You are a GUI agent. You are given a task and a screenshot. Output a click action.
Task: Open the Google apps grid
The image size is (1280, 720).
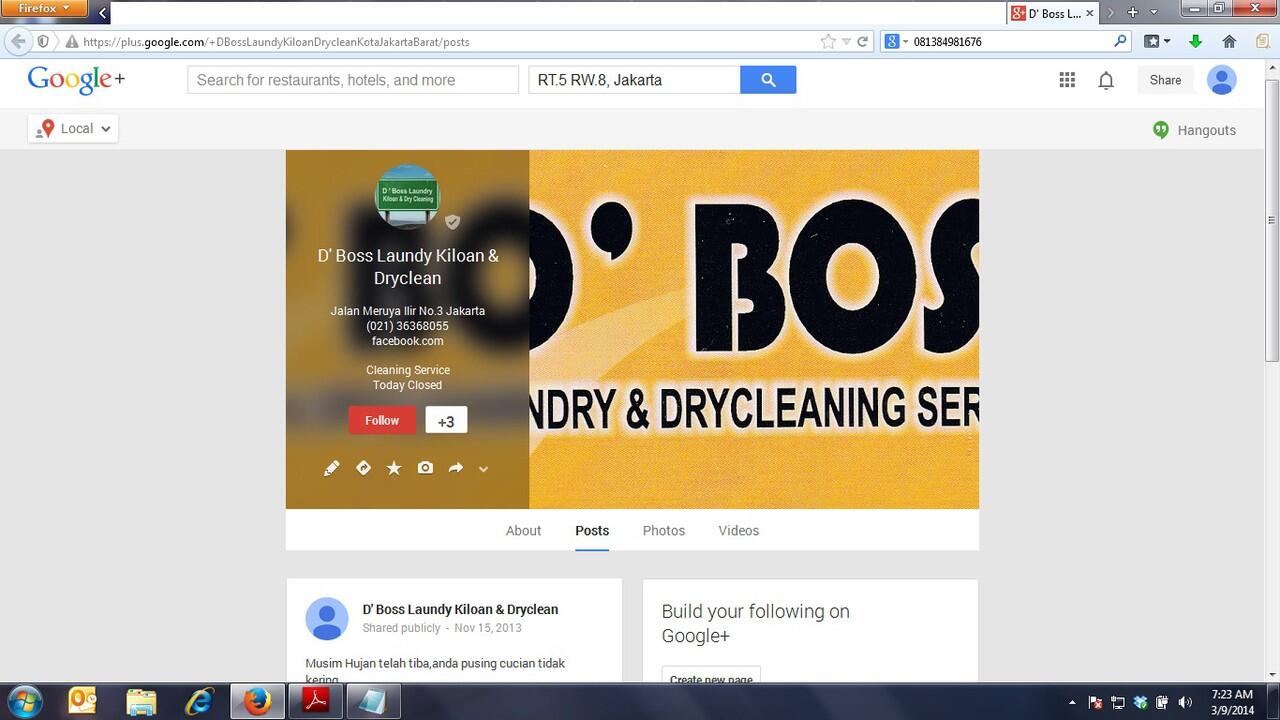1067,80
